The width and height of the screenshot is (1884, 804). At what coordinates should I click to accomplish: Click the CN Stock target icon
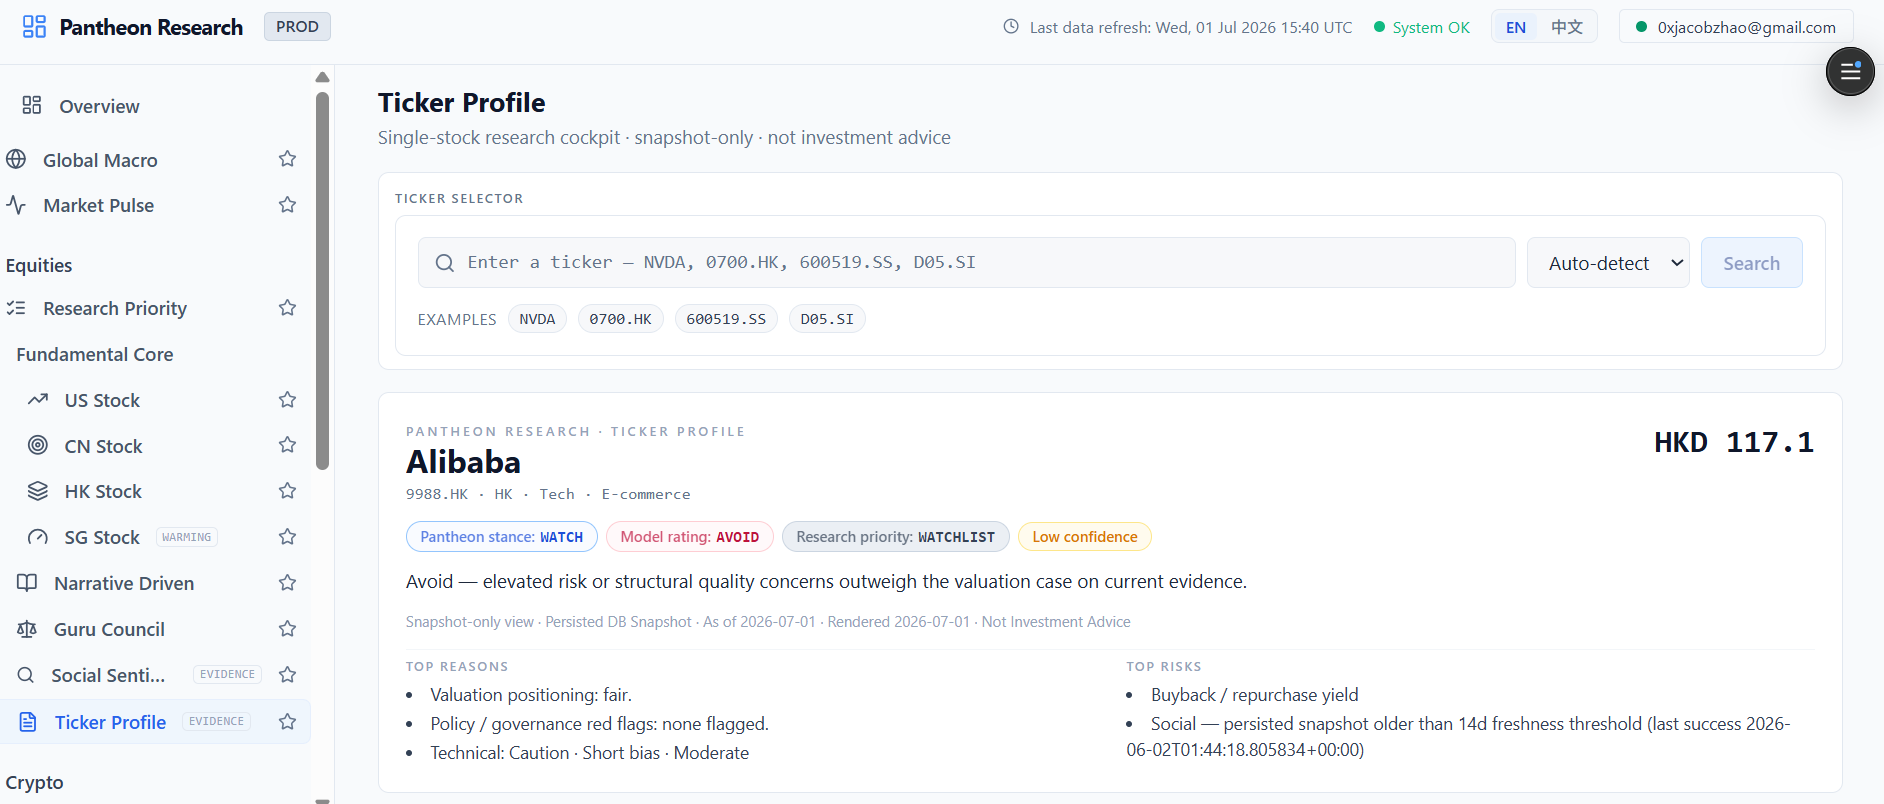pos(38,445)
